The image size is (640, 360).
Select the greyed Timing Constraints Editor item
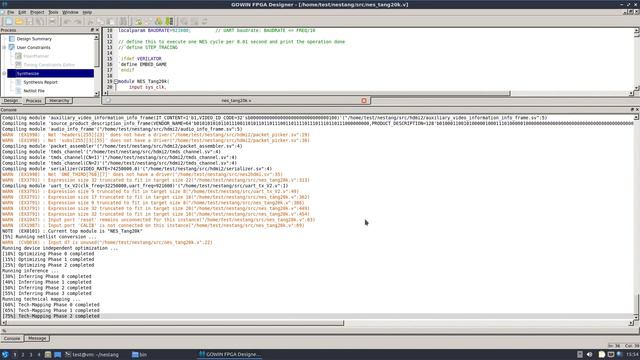click(x=49, y=64)
